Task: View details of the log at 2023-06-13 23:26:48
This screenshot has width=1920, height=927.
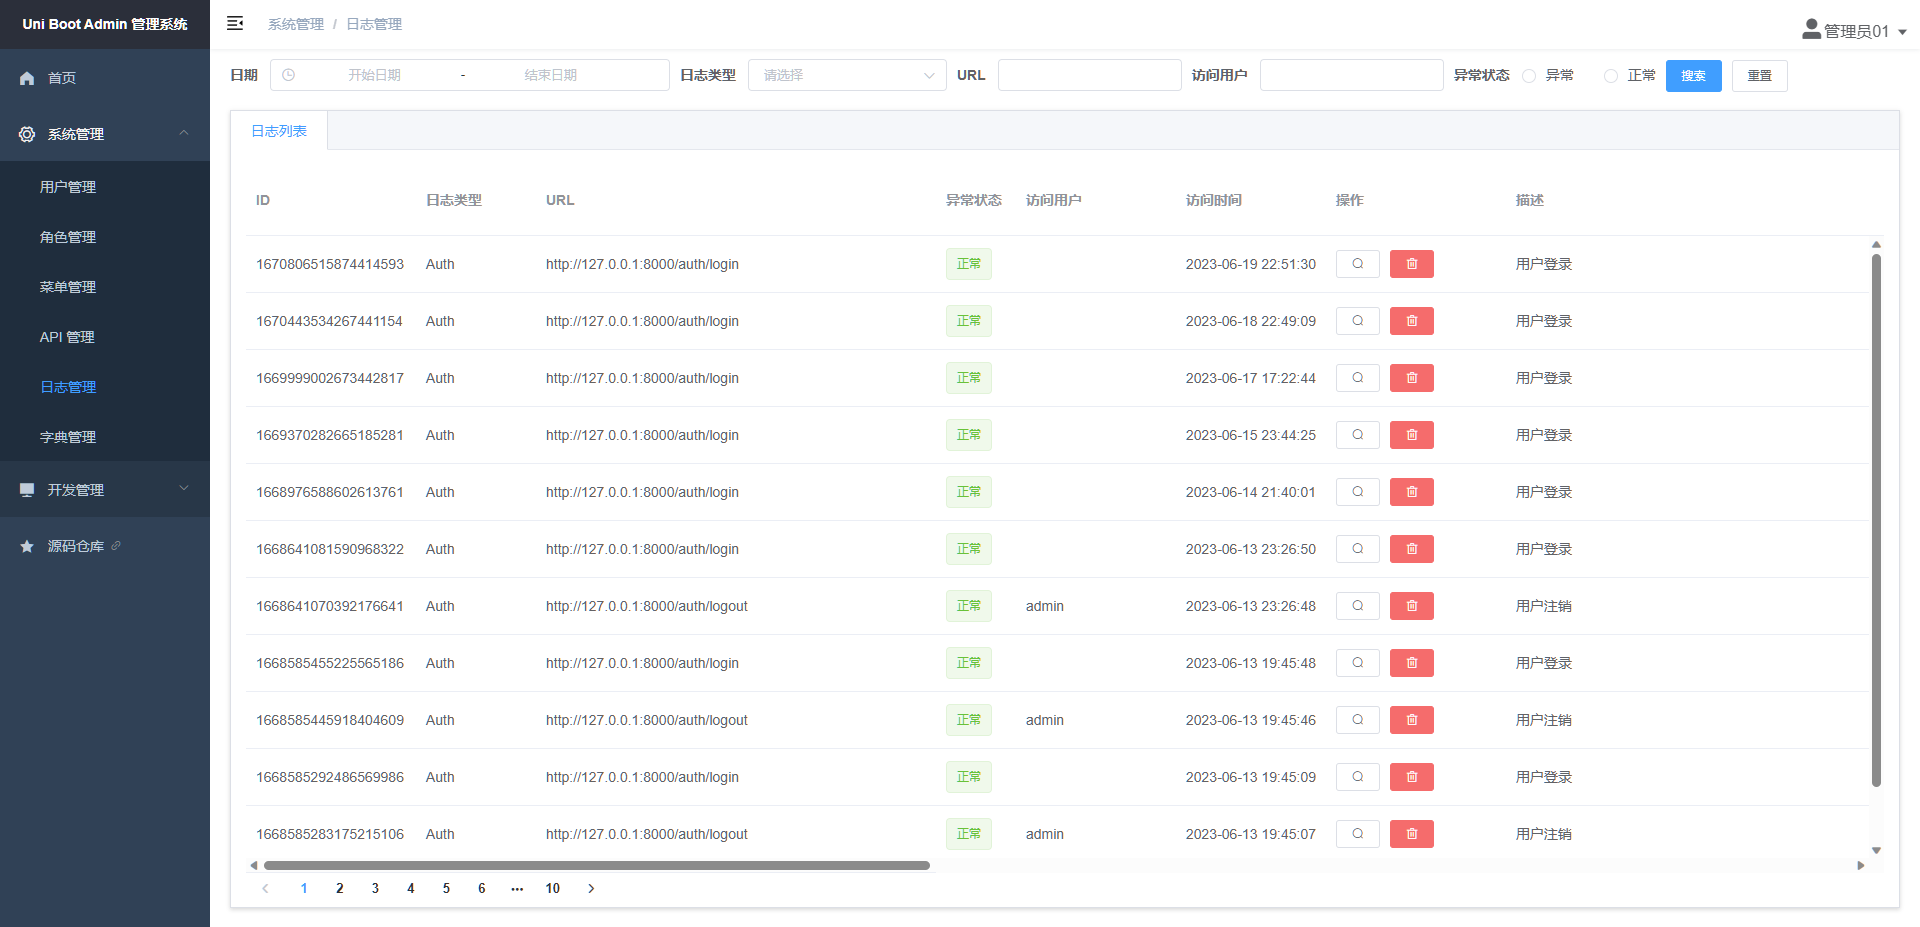Action: (1357, 606)
